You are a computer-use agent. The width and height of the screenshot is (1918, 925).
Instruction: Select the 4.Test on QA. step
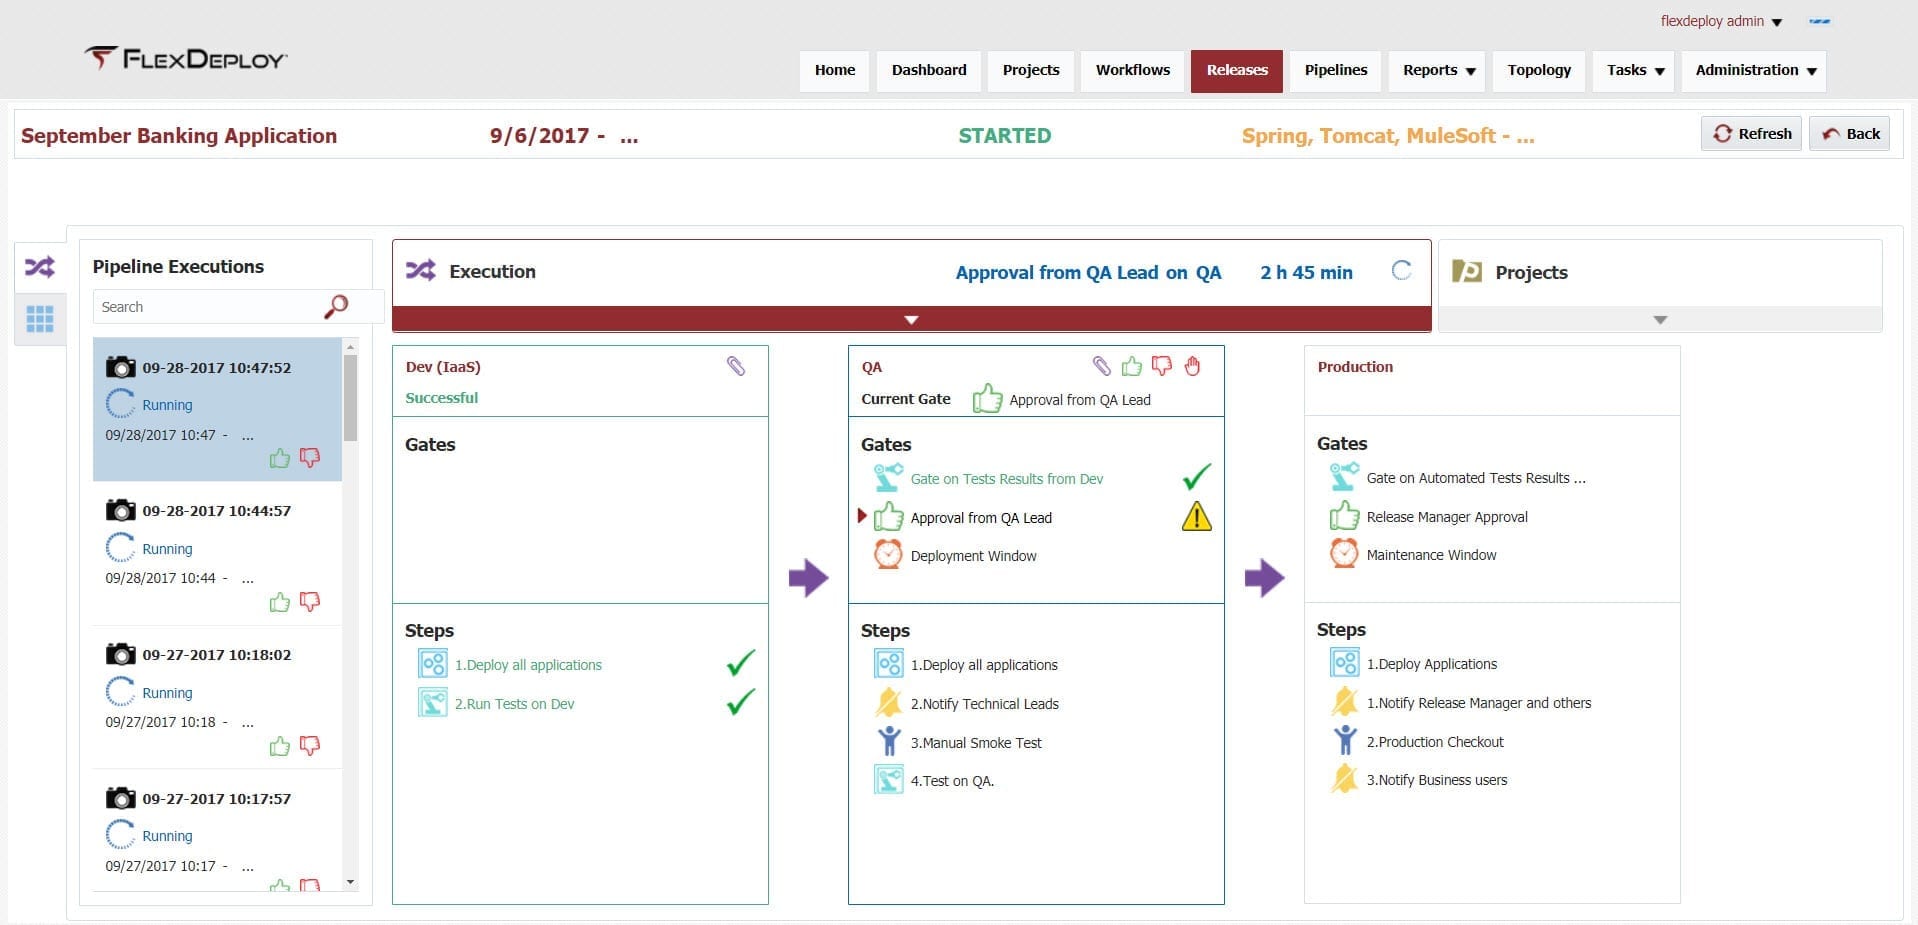coord(952,781)
